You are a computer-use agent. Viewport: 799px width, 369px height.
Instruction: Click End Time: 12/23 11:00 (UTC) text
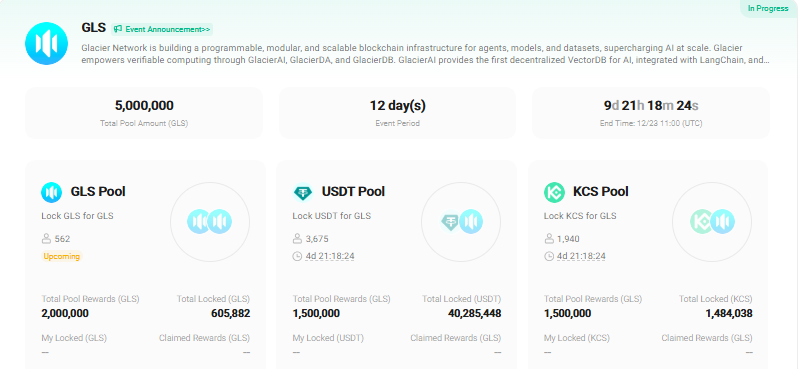point(651,123)
